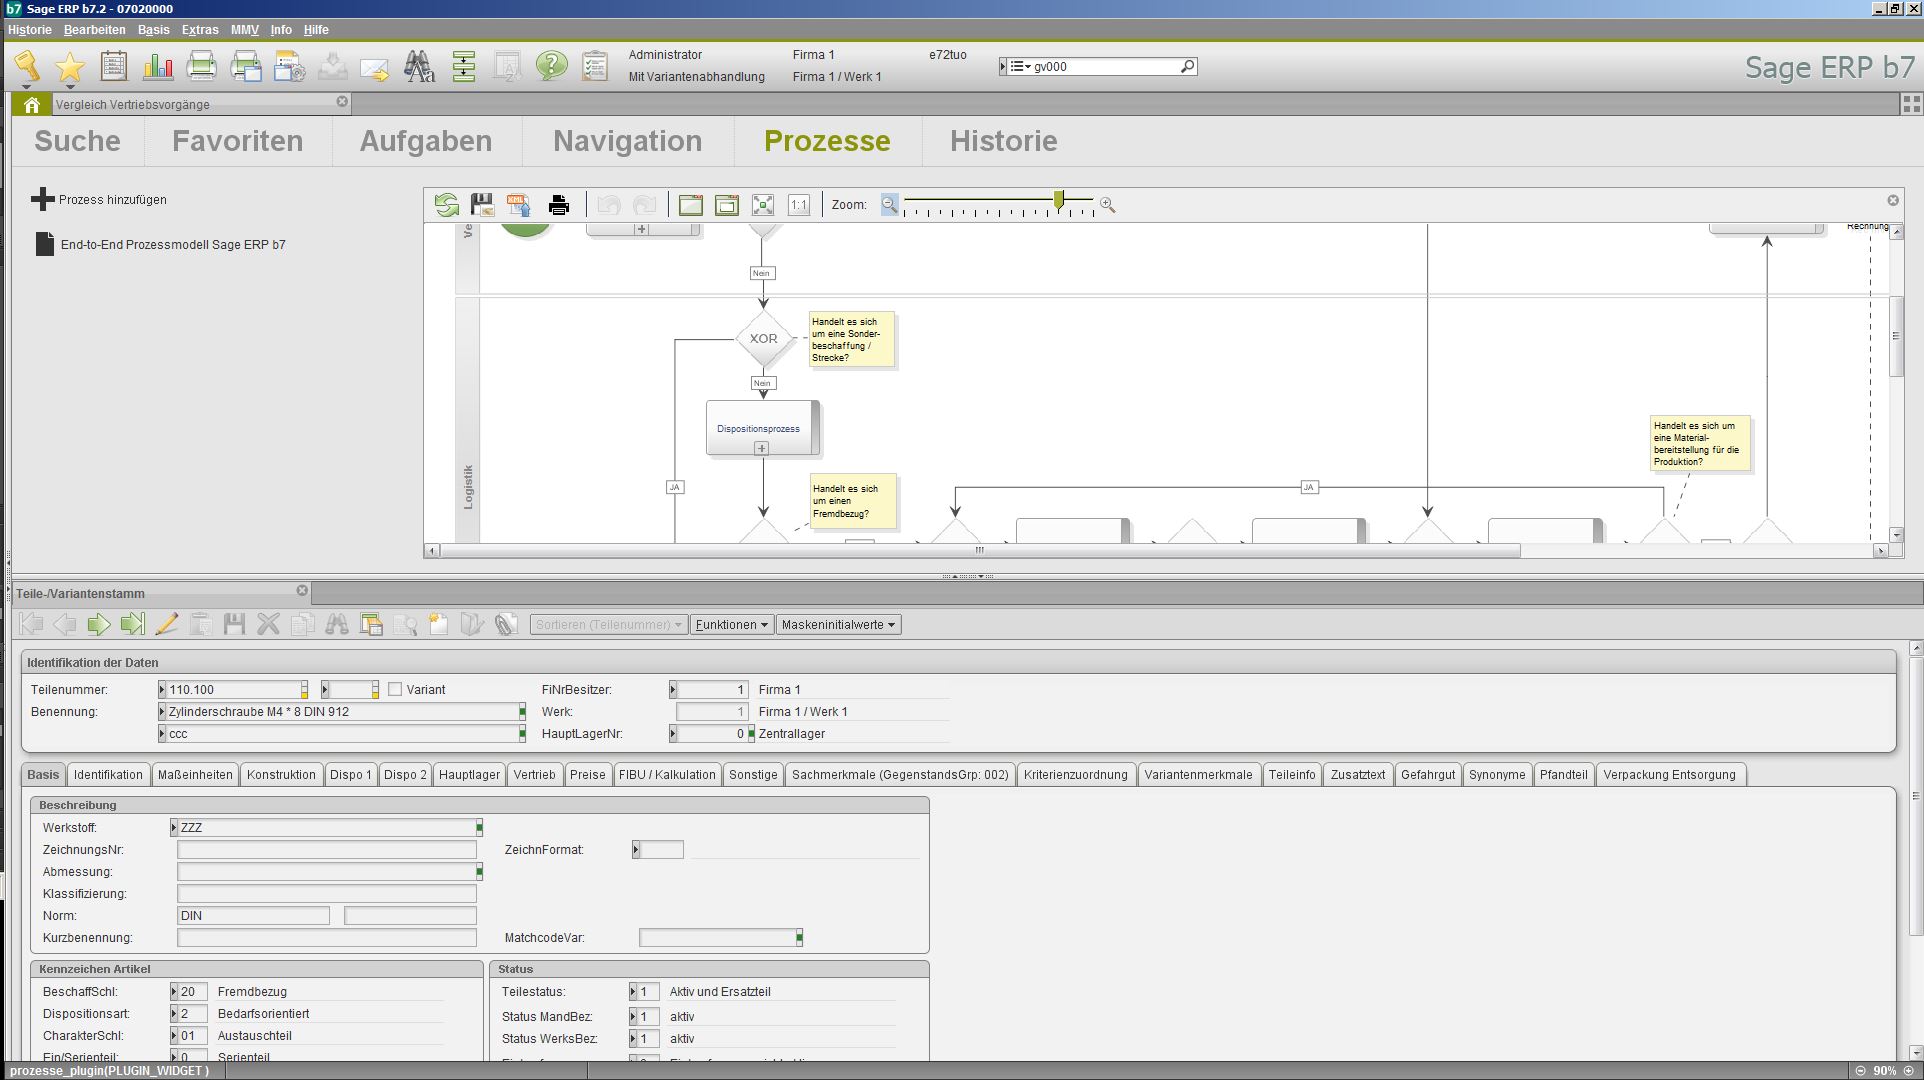Open End-to-End Prozessmodell Sage ERP b7

(x=161, y=244)
